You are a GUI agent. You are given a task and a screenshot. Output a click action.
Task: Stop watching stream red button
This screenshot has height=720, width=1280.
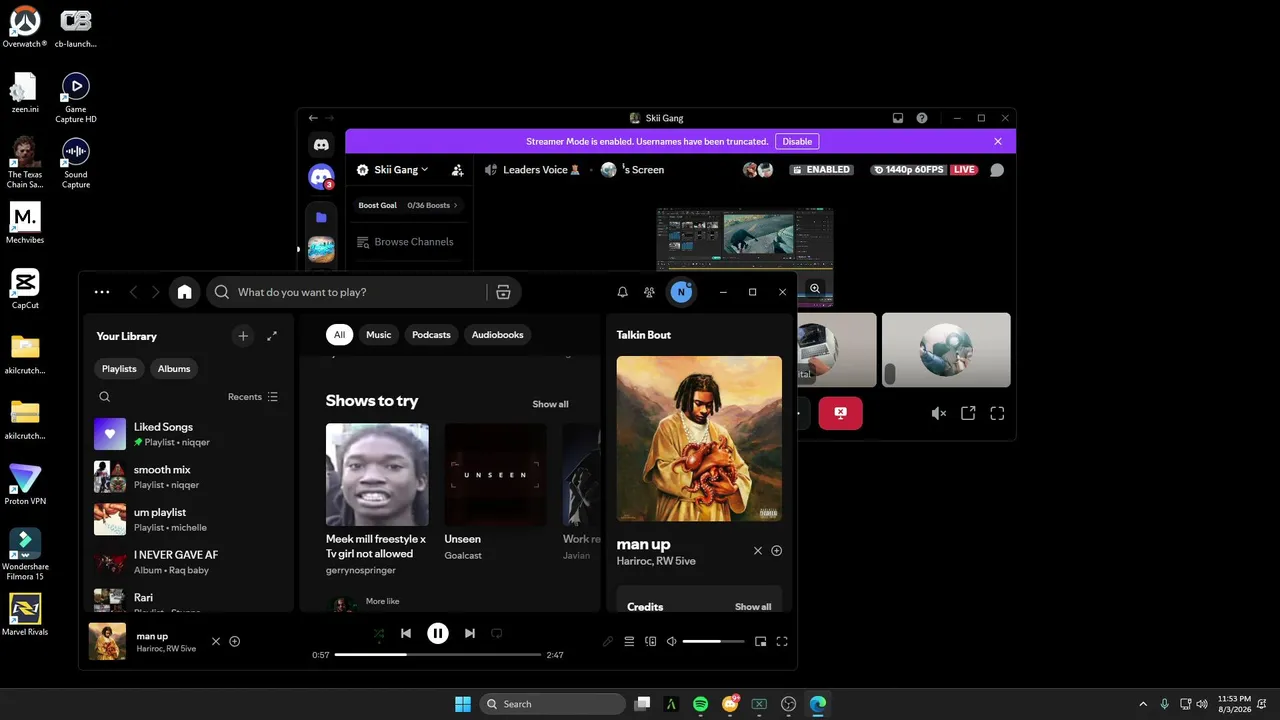pos(840,413)
